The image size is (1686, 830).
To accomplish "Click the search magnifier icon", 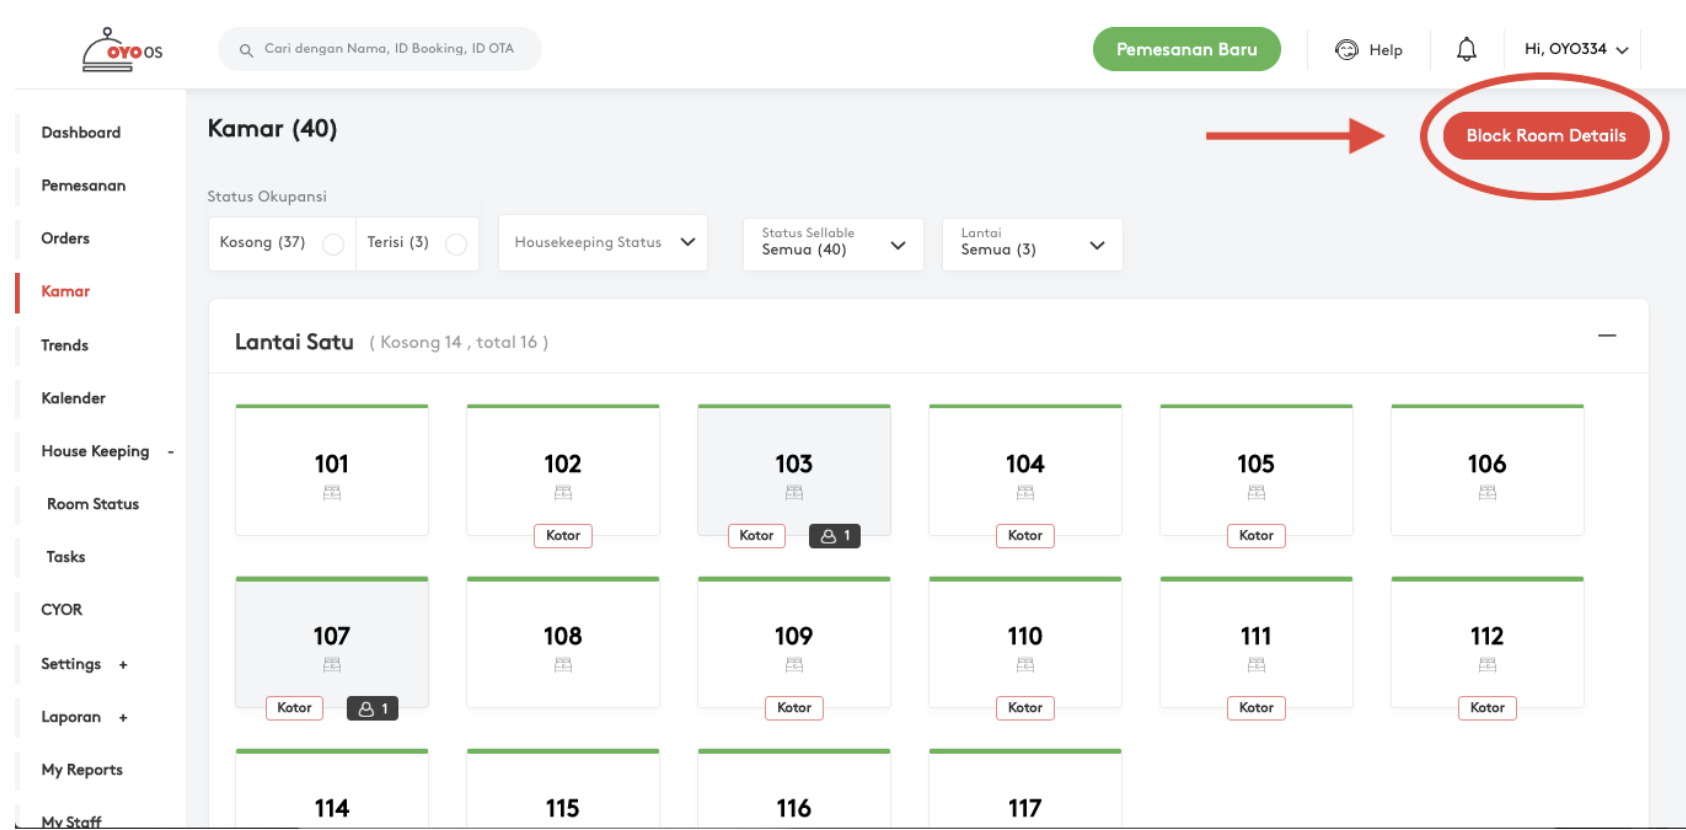I will pos(246,50).
